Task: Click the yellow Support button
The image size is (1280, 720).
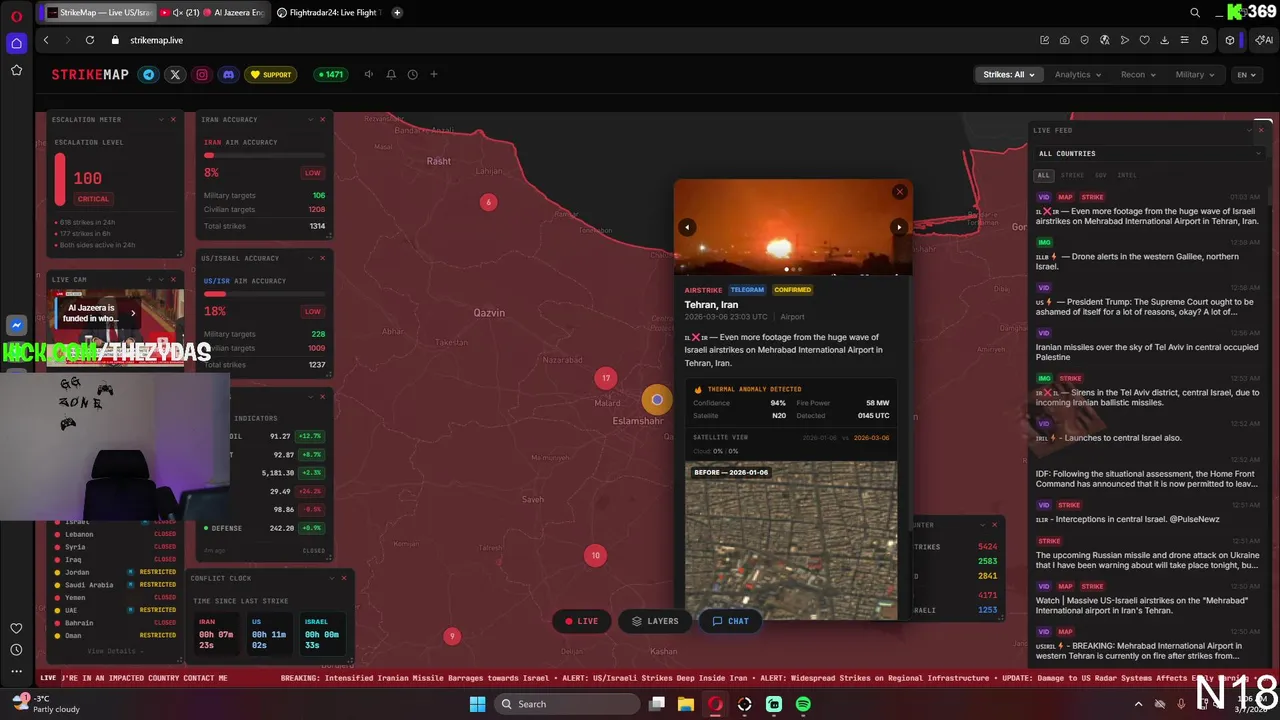Action: [271, 74]
